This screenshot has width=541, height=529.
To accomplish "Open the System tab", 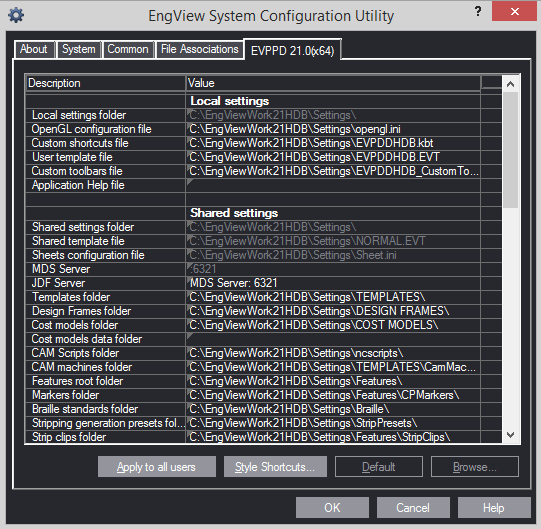I will click(79, 49).
